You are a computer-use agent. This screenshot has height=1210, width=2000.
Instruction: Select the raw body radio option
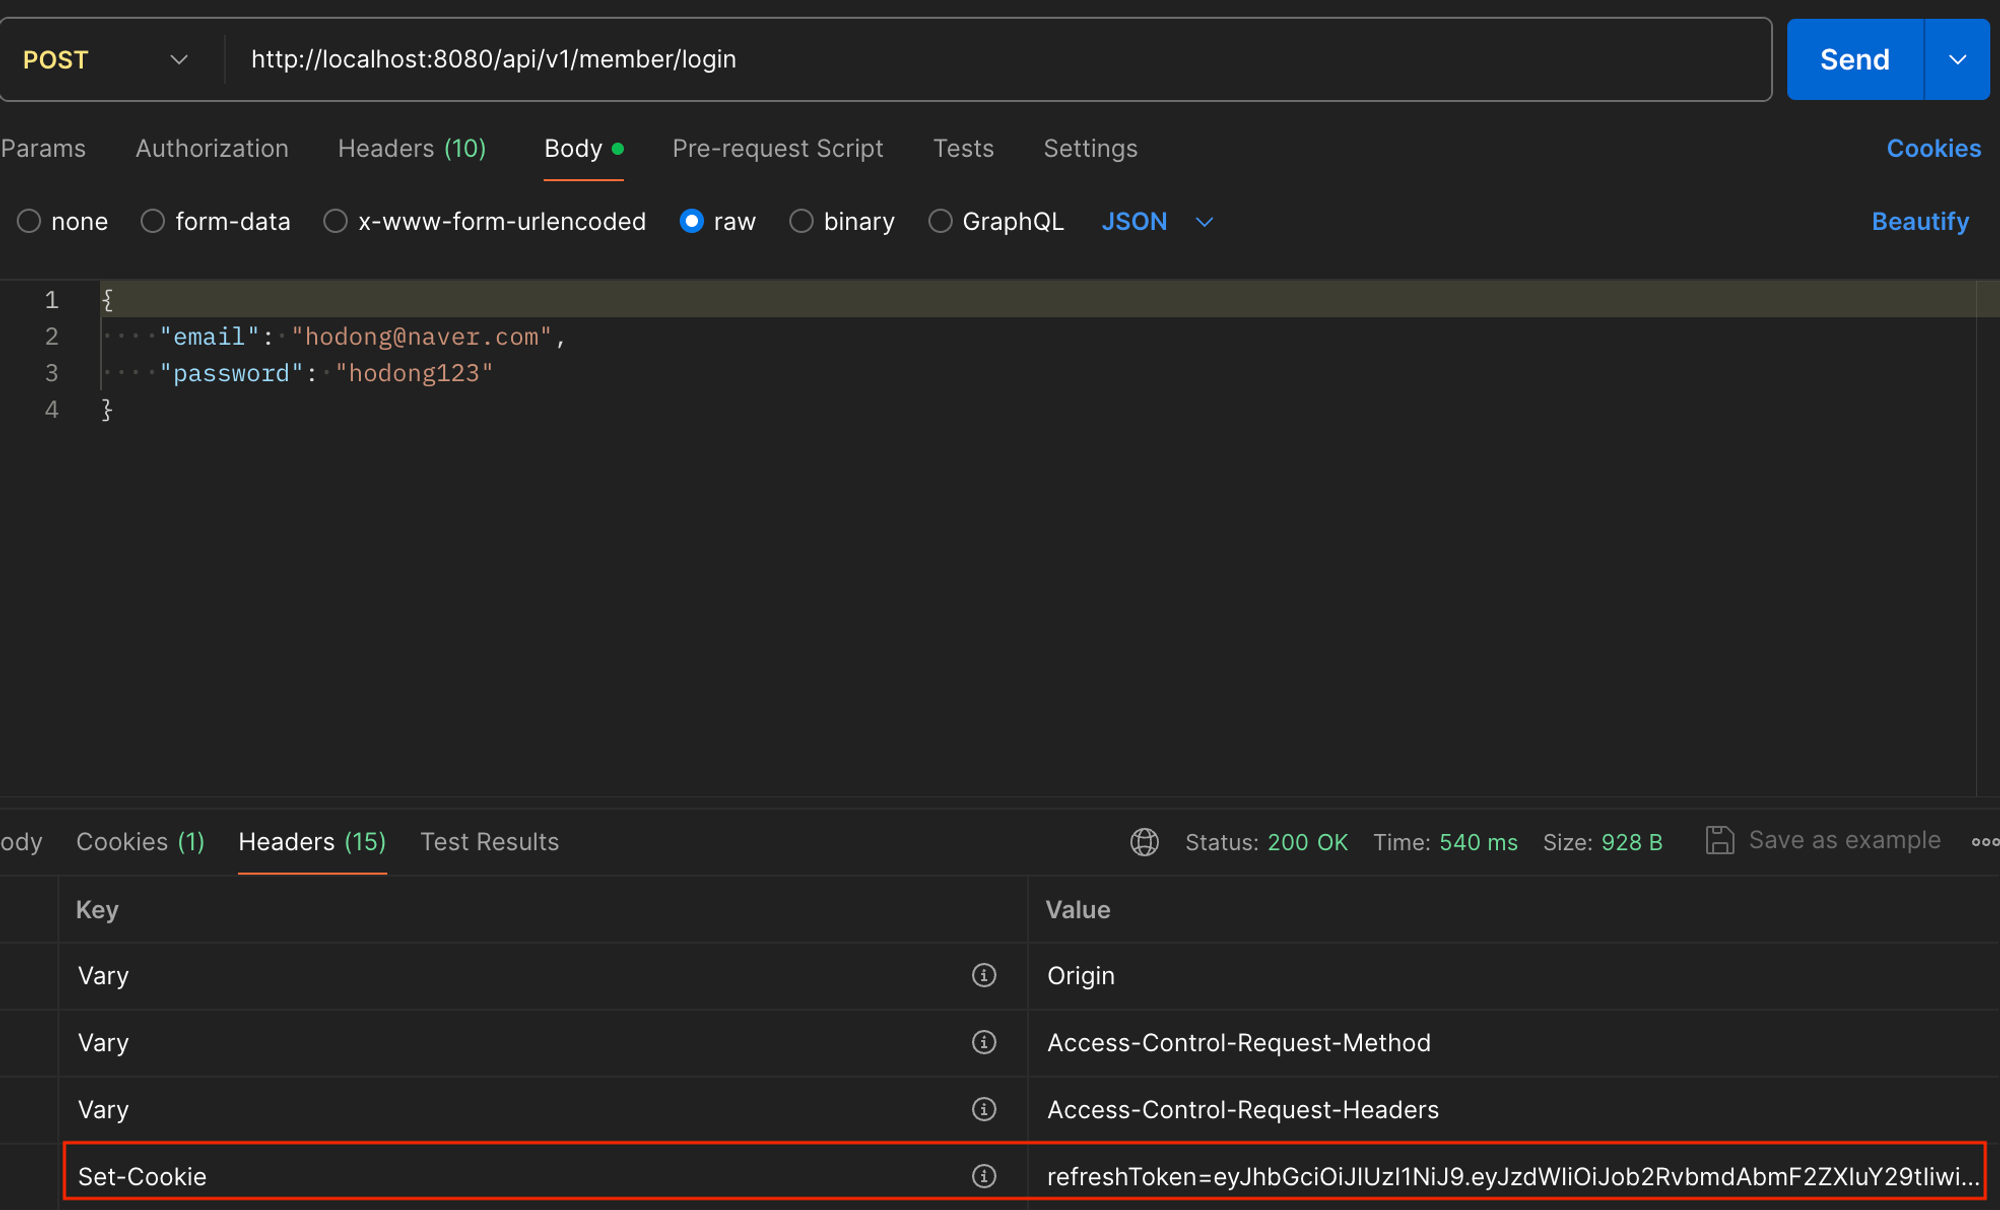click(x=691, y=221)
